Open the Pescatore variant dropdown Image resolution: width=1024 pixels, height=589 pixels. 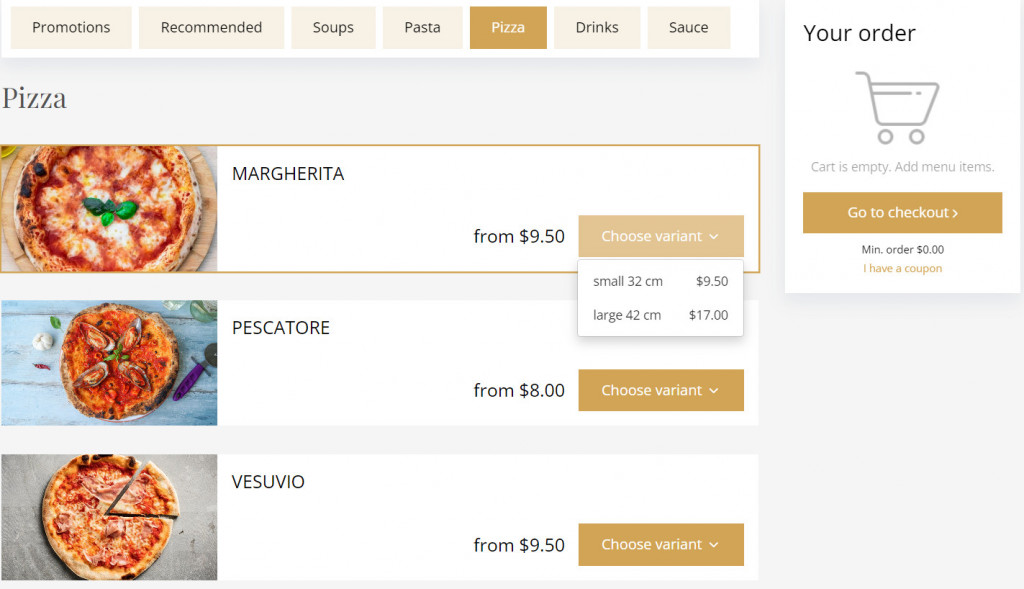(x=660, y=390)
